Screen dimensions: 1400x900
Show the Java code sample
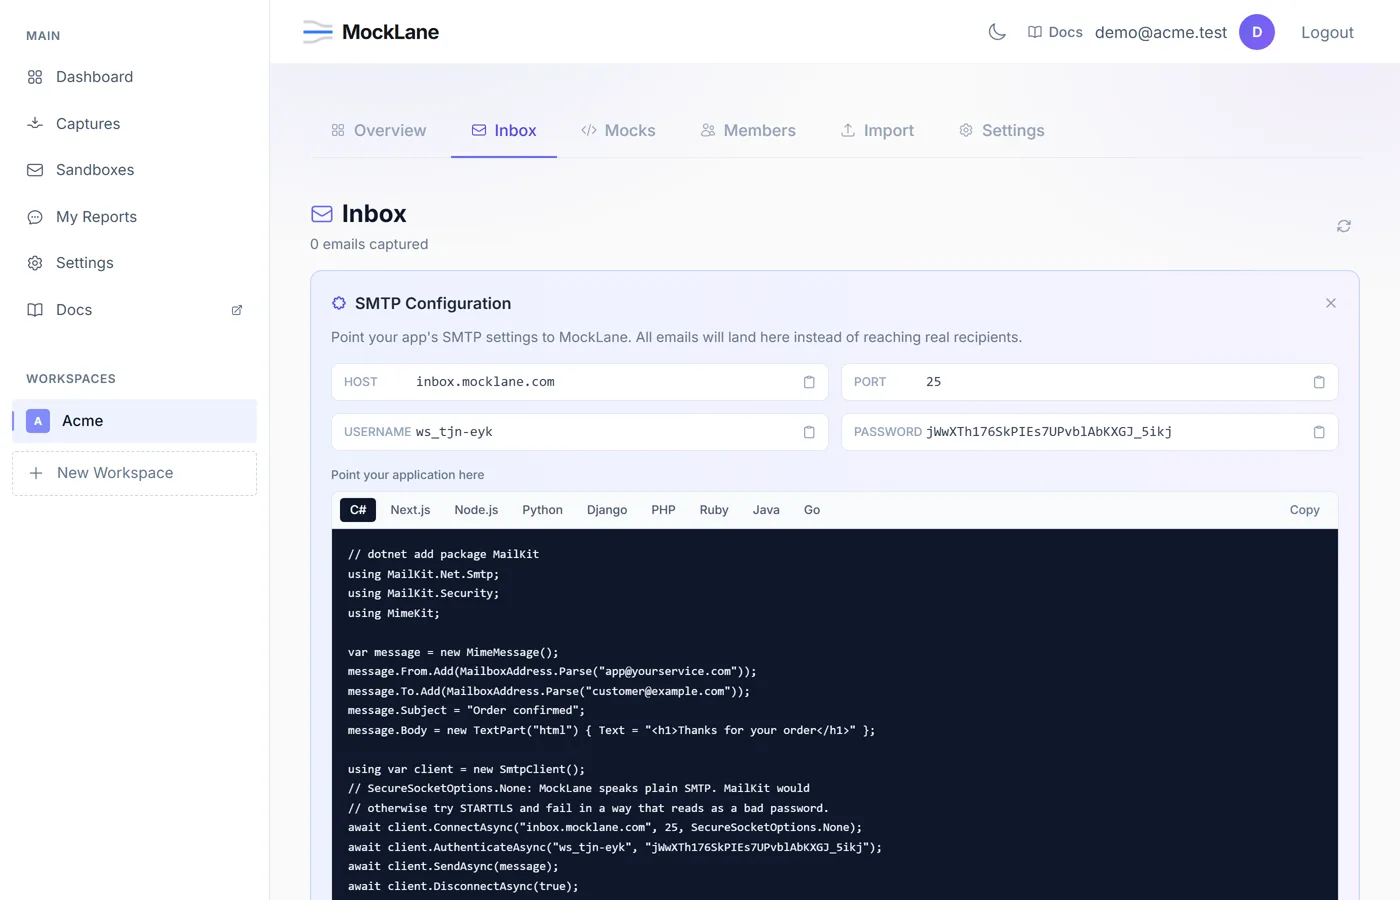(766, 510)
